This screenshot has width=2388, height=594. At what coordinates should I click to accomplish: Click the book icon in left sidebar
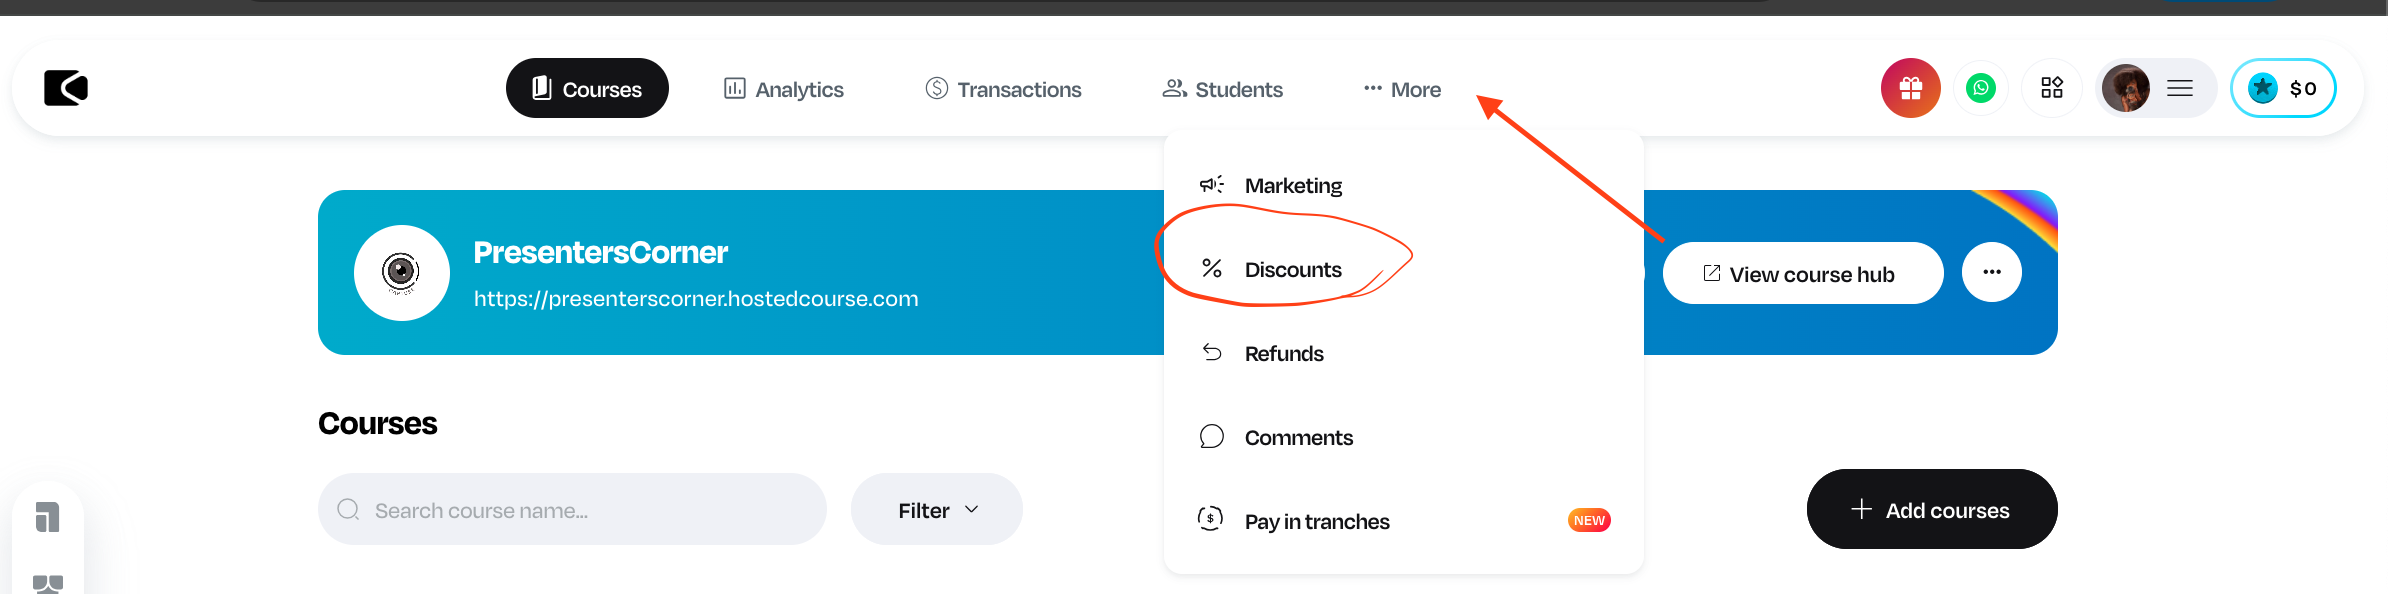pyautogui.click(x=47, y=517)
